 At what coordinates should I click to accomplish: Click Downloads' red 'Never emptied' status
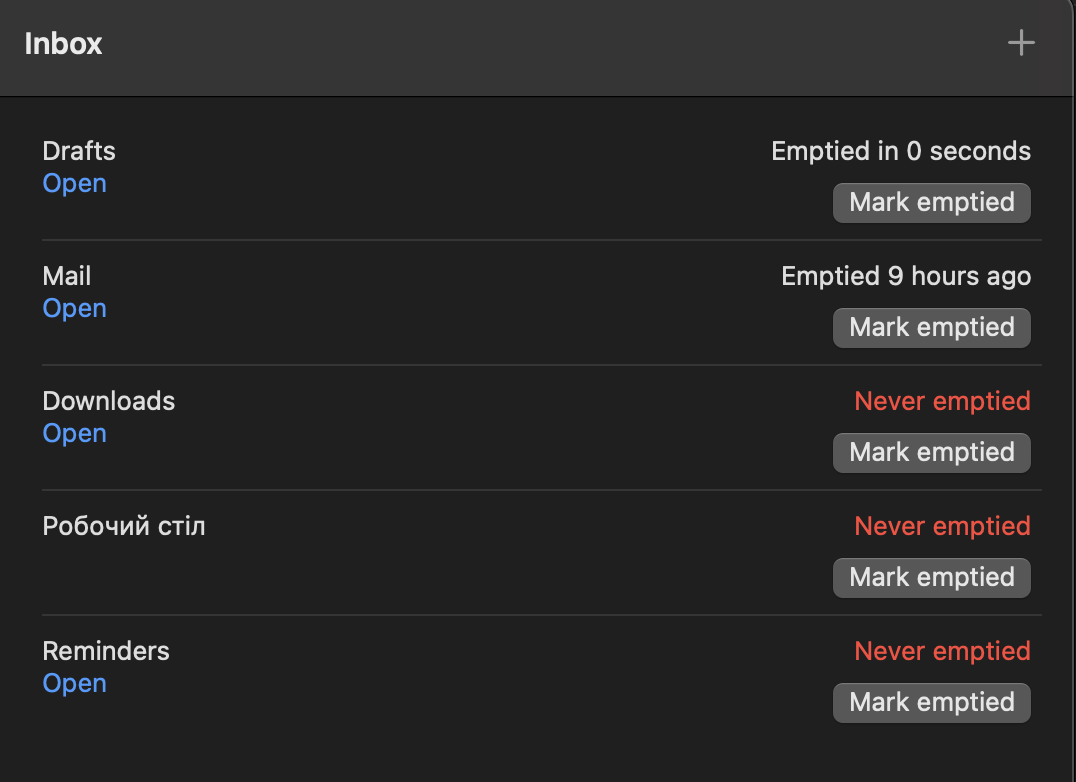coord(942,401)
